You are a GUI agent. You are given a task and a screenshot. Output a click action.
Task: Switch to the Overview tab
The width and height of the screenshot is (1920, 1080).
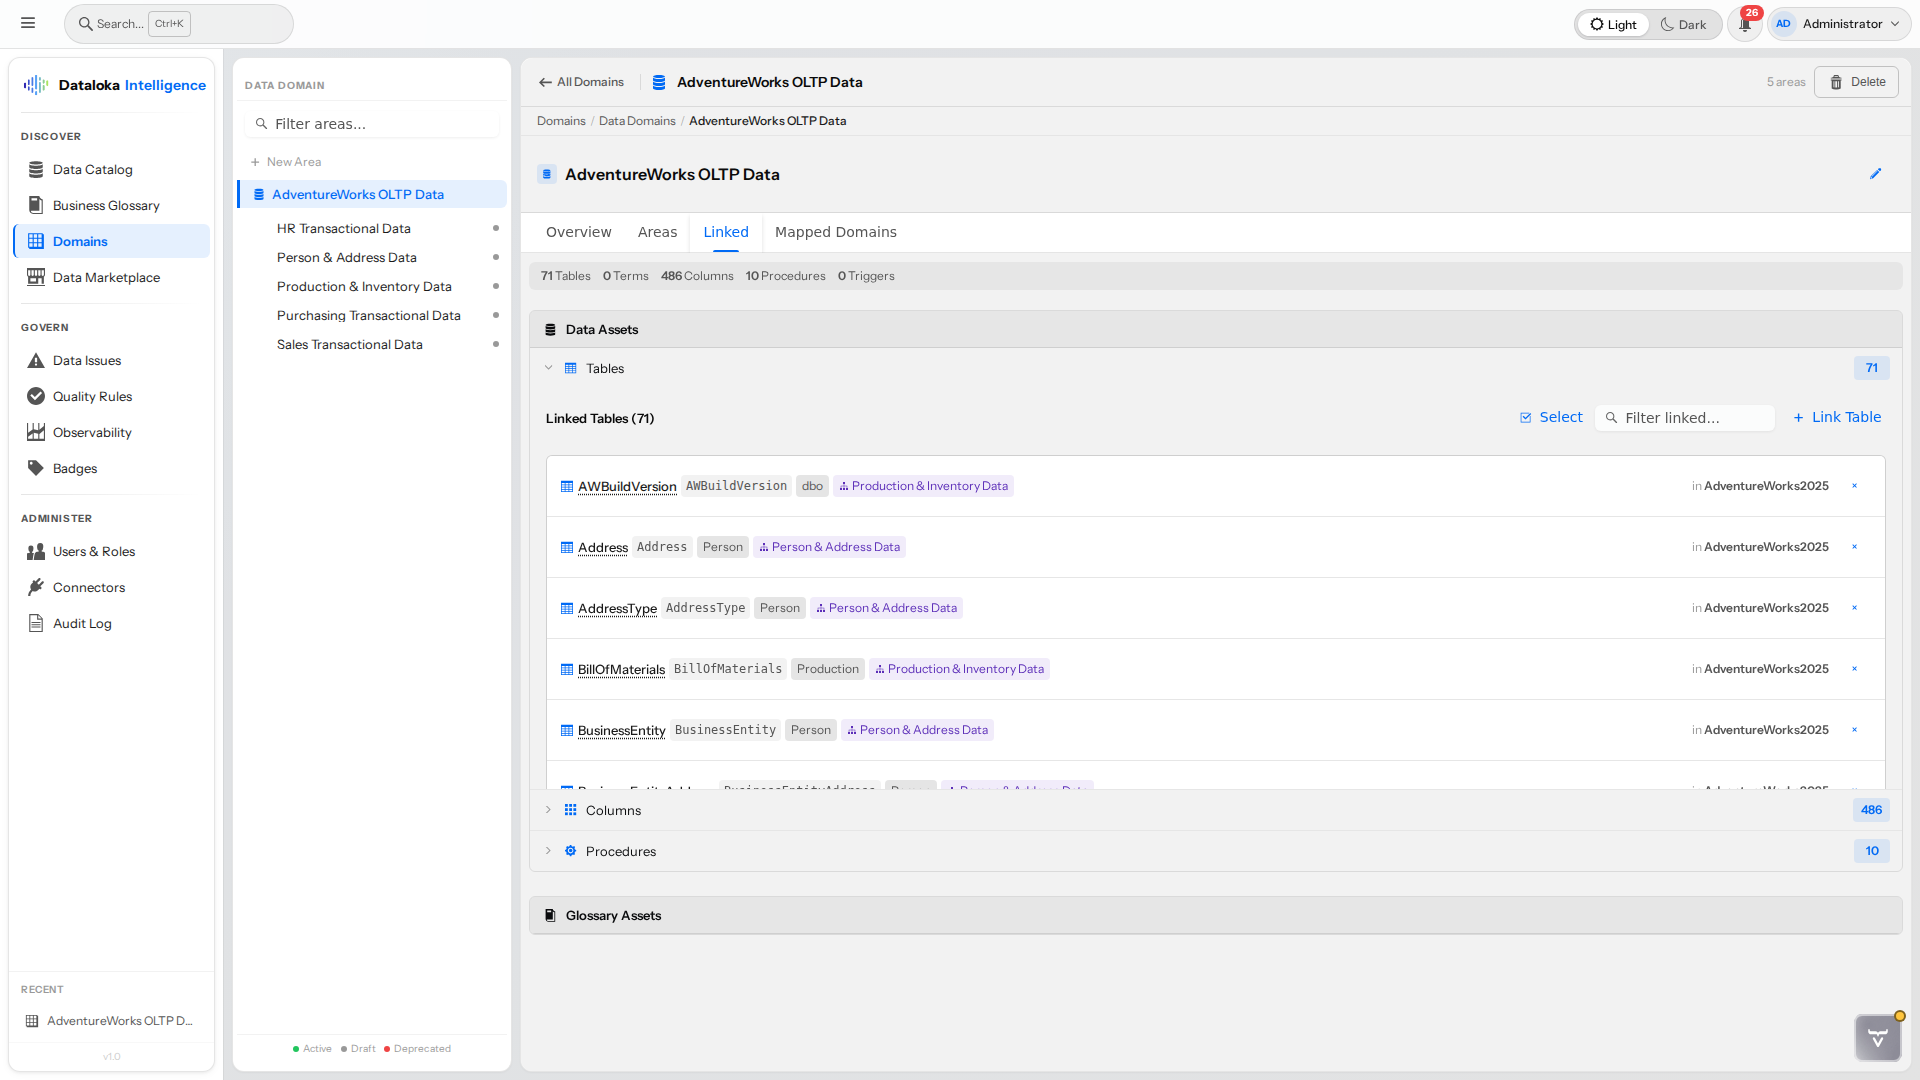click(578, 232)
